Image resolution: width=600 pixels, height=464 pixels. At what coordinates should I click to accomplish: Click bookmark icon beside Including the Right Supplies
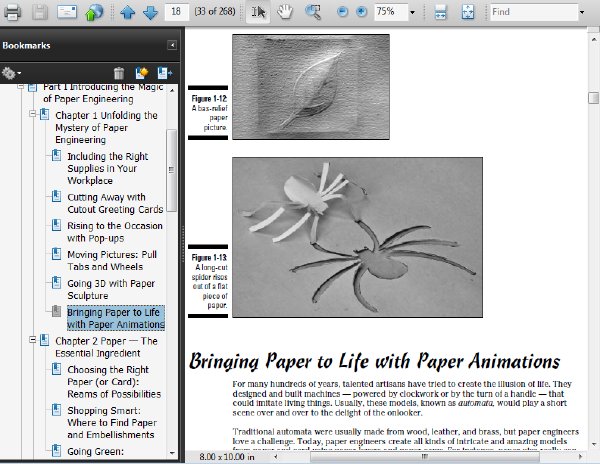click(x=56, y=155)
